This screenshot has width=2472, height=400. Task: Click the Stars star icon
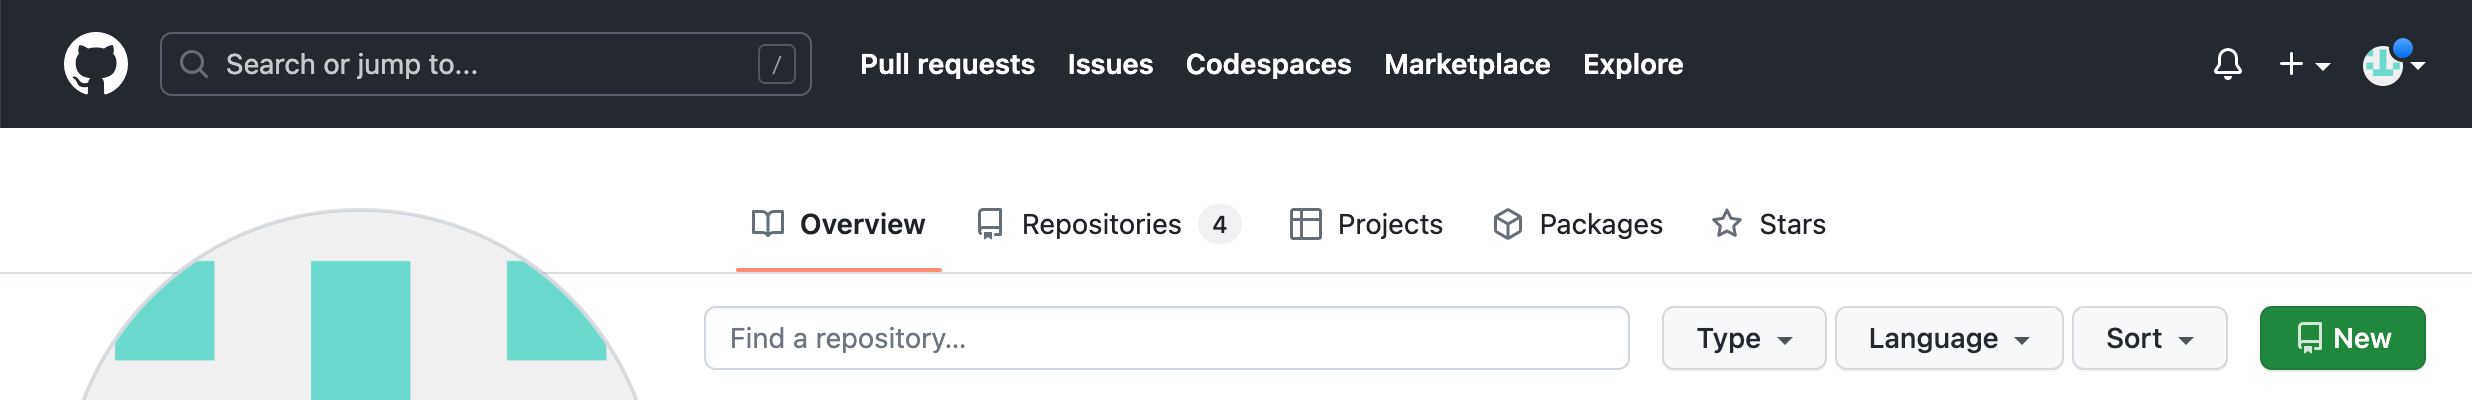[1727, 224]
